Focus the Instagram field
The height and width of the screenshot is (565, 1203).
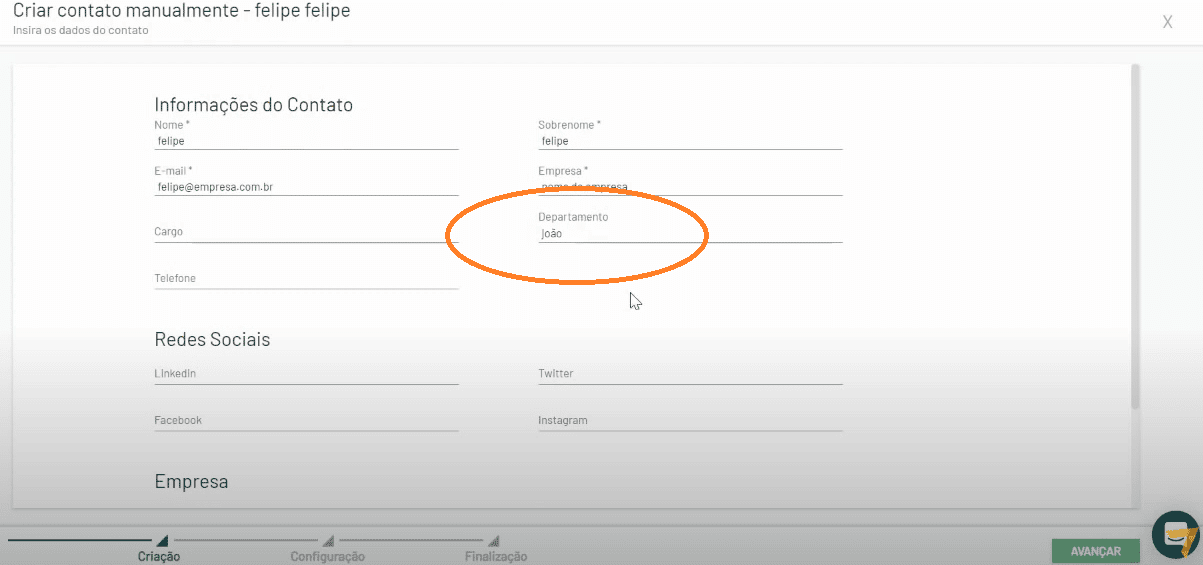pyautogui.click(x=690, y=421)
